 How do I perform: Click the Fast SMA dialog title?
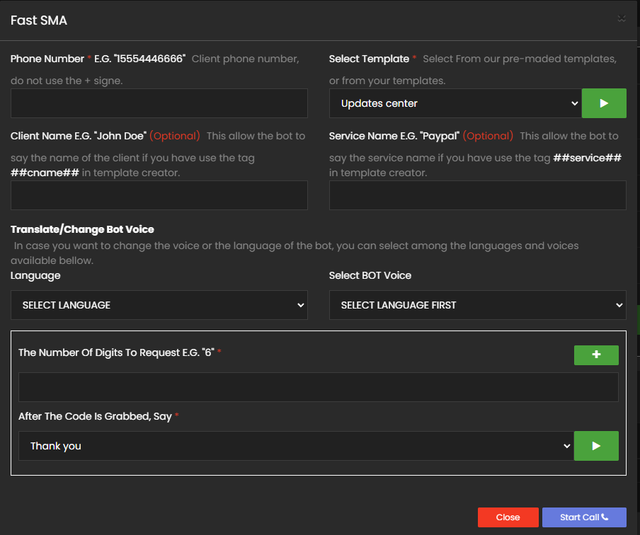(39, 20)
